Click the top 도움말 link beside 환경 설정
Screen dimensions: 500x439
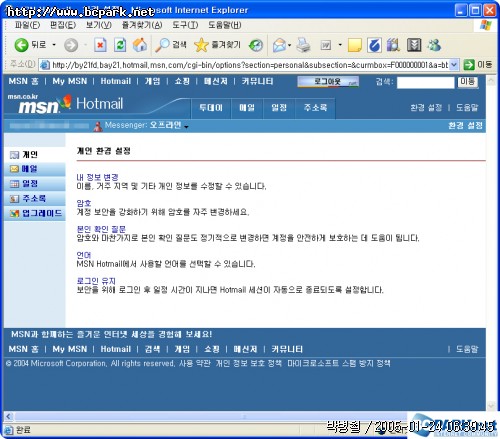click(467, 108)
